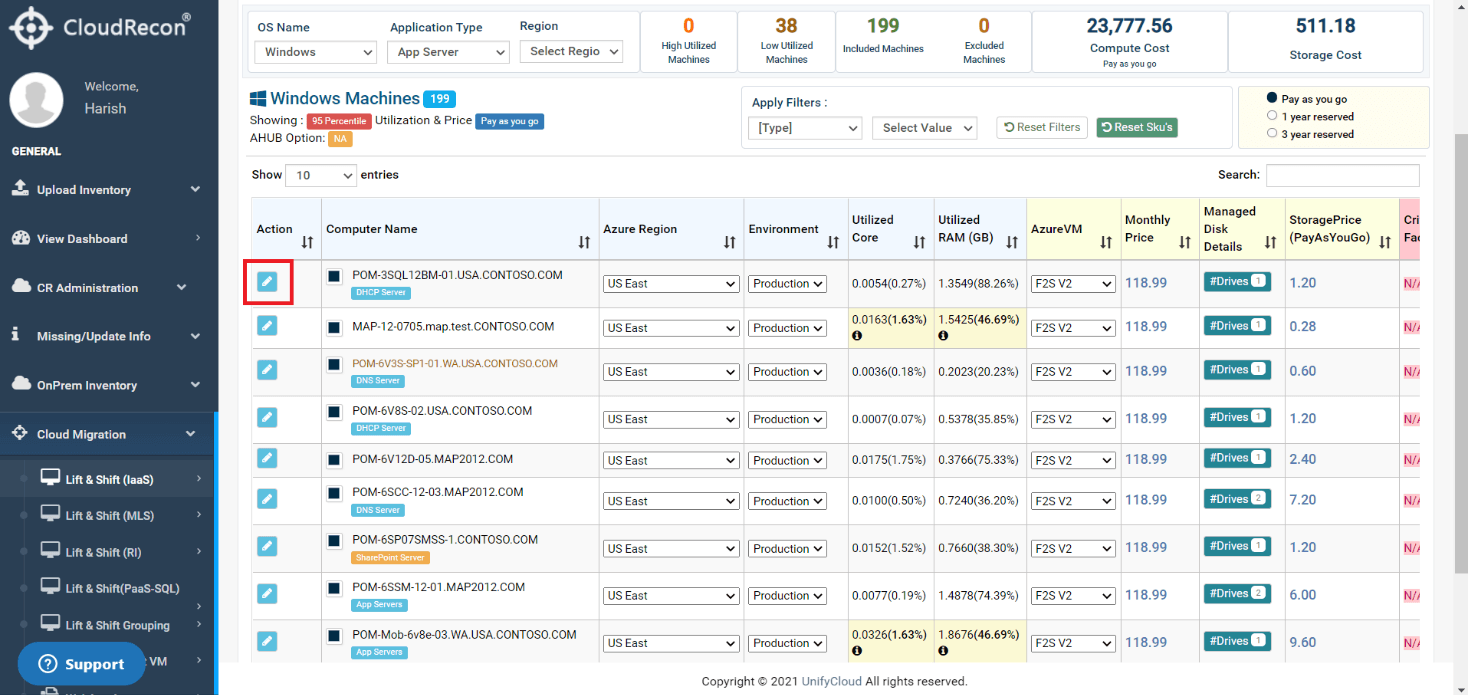Viewport: 1468px width, 695px height.
Task: Sort table by Computer Name column
Action: click(x=584, y=242)
